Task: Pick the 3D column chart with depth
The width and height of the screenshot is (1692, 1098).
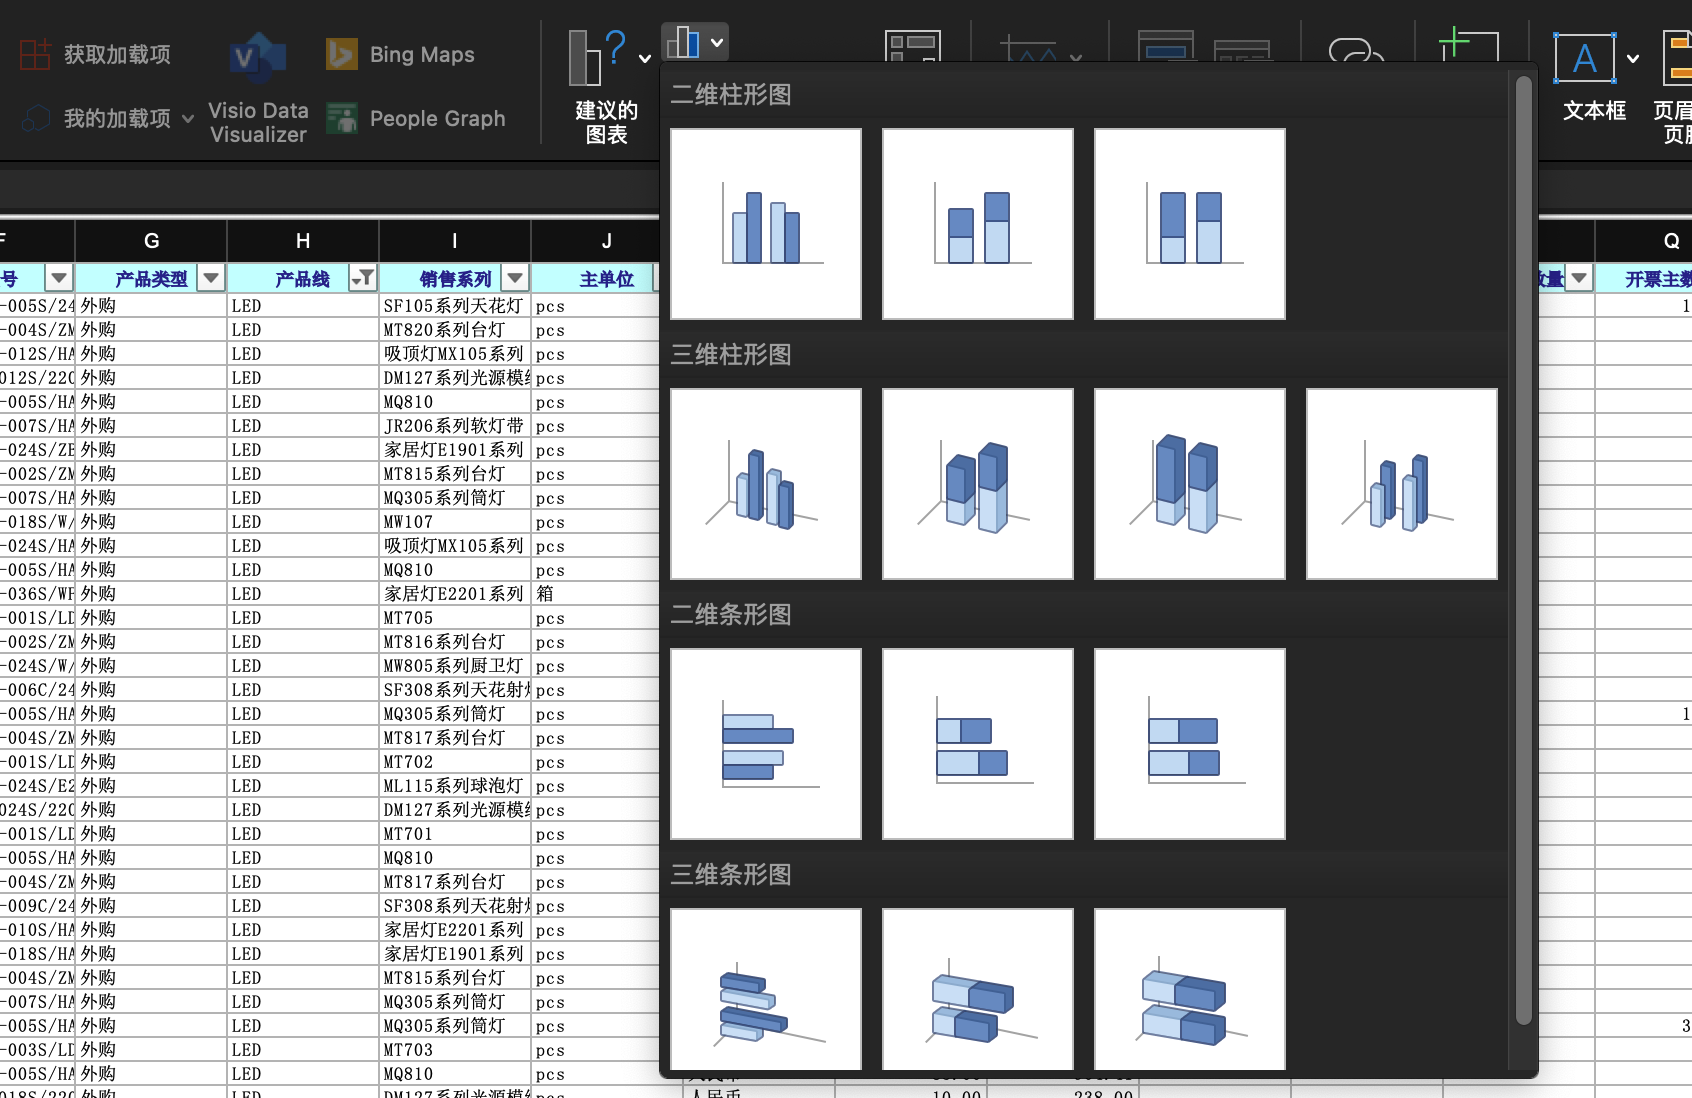Action: pyautogui.click(x=1402, y=484)
